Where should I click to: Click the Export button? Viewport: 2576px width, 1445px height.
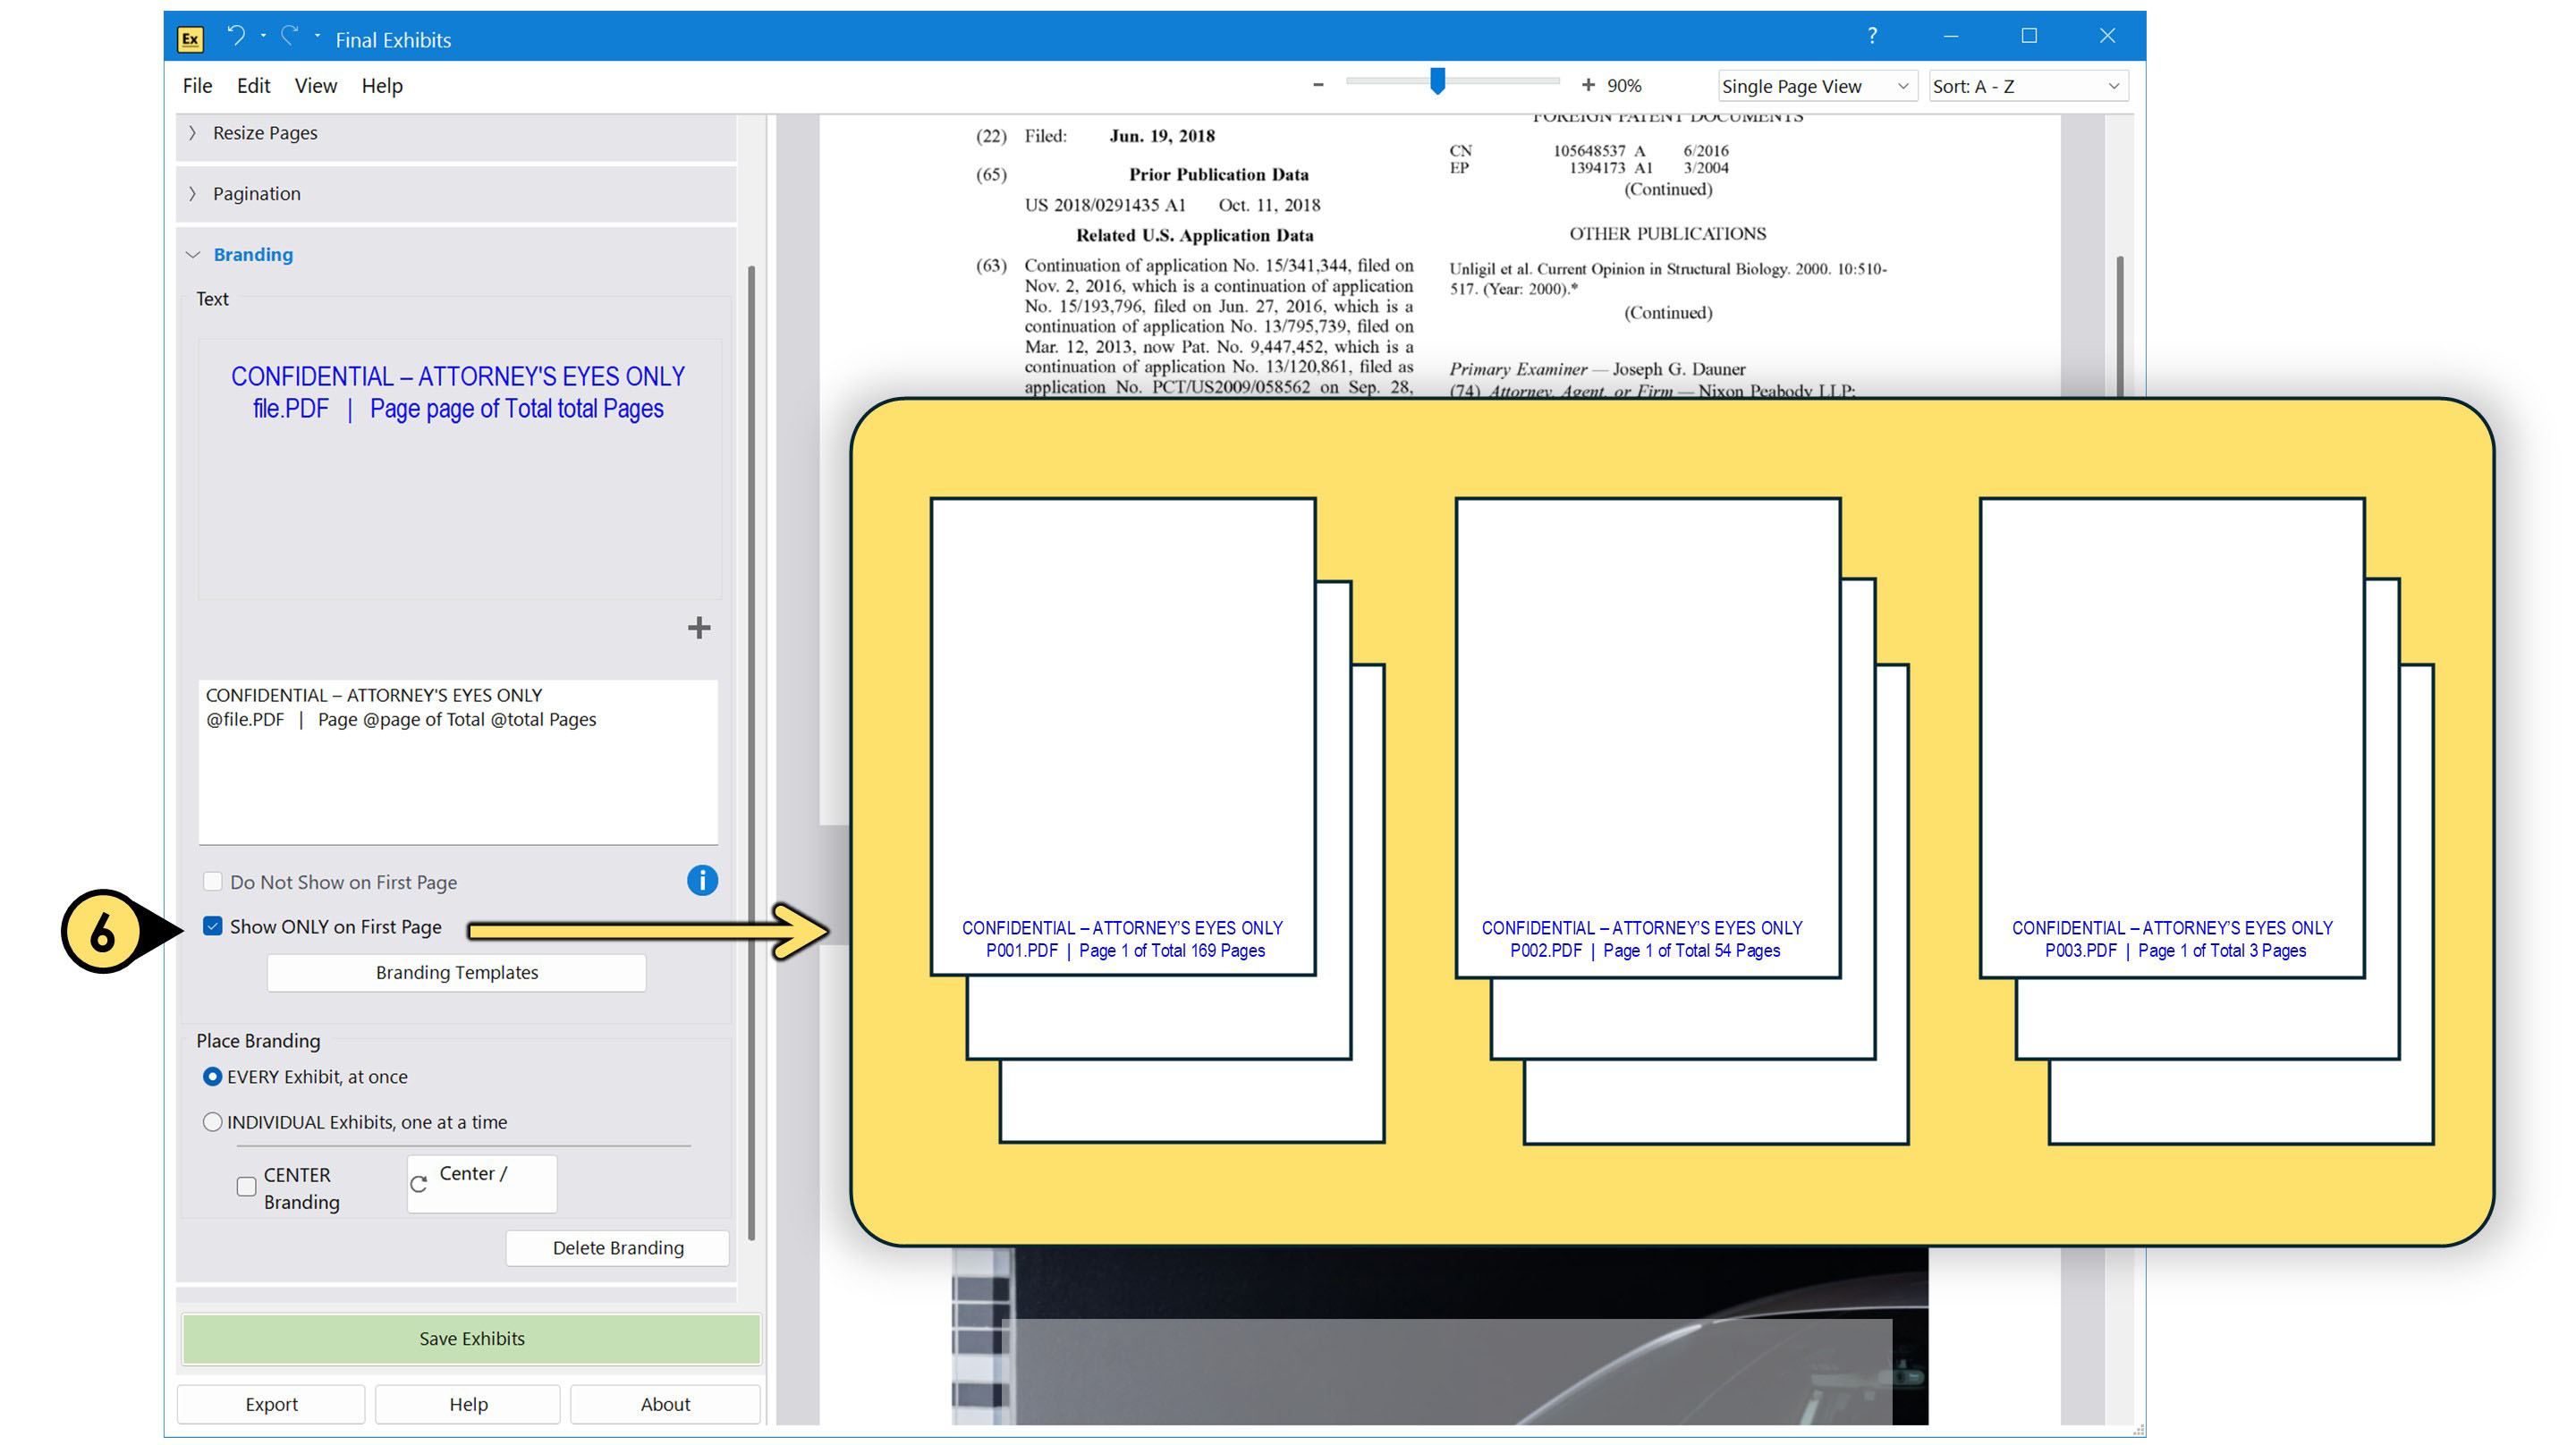point(271,1404)
